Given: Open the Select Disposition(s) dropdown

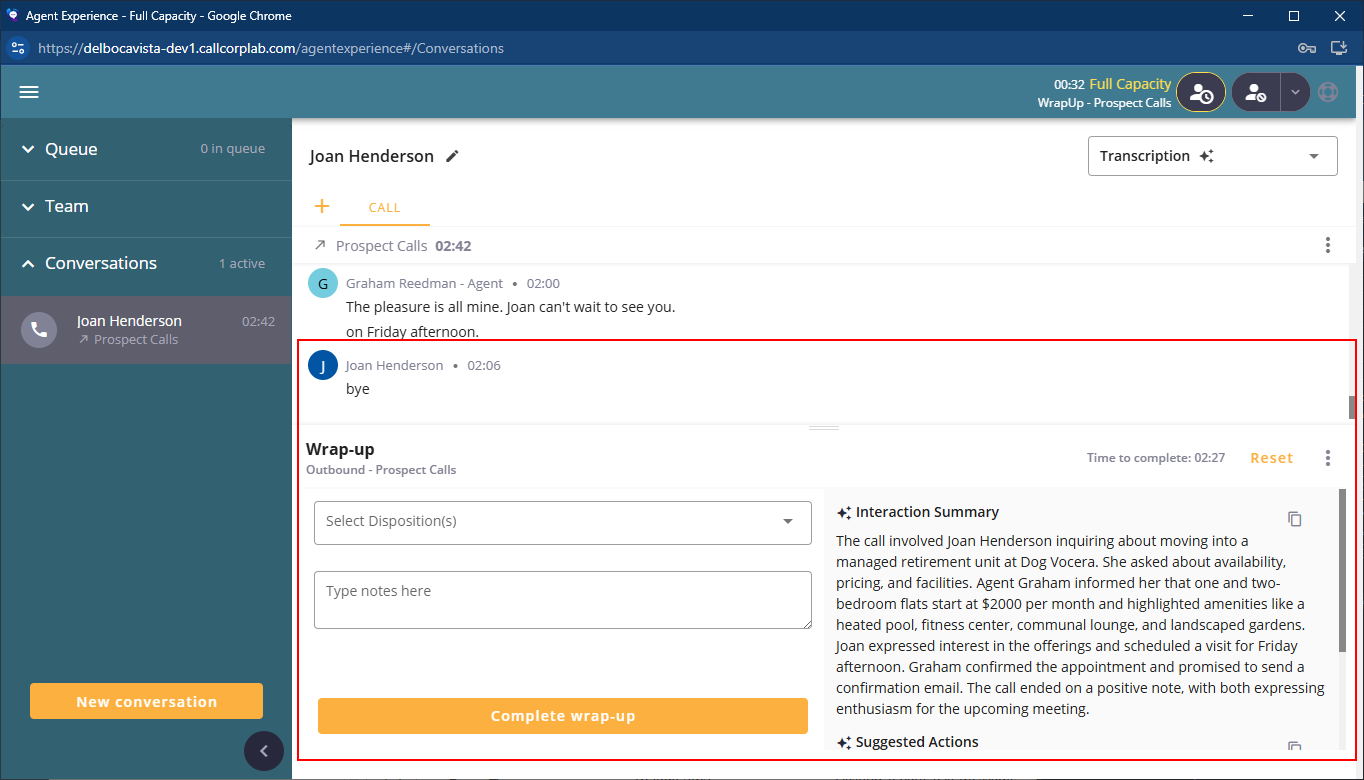Looking at the screenshot, I should pyautogui.click(x=563, y=522).
